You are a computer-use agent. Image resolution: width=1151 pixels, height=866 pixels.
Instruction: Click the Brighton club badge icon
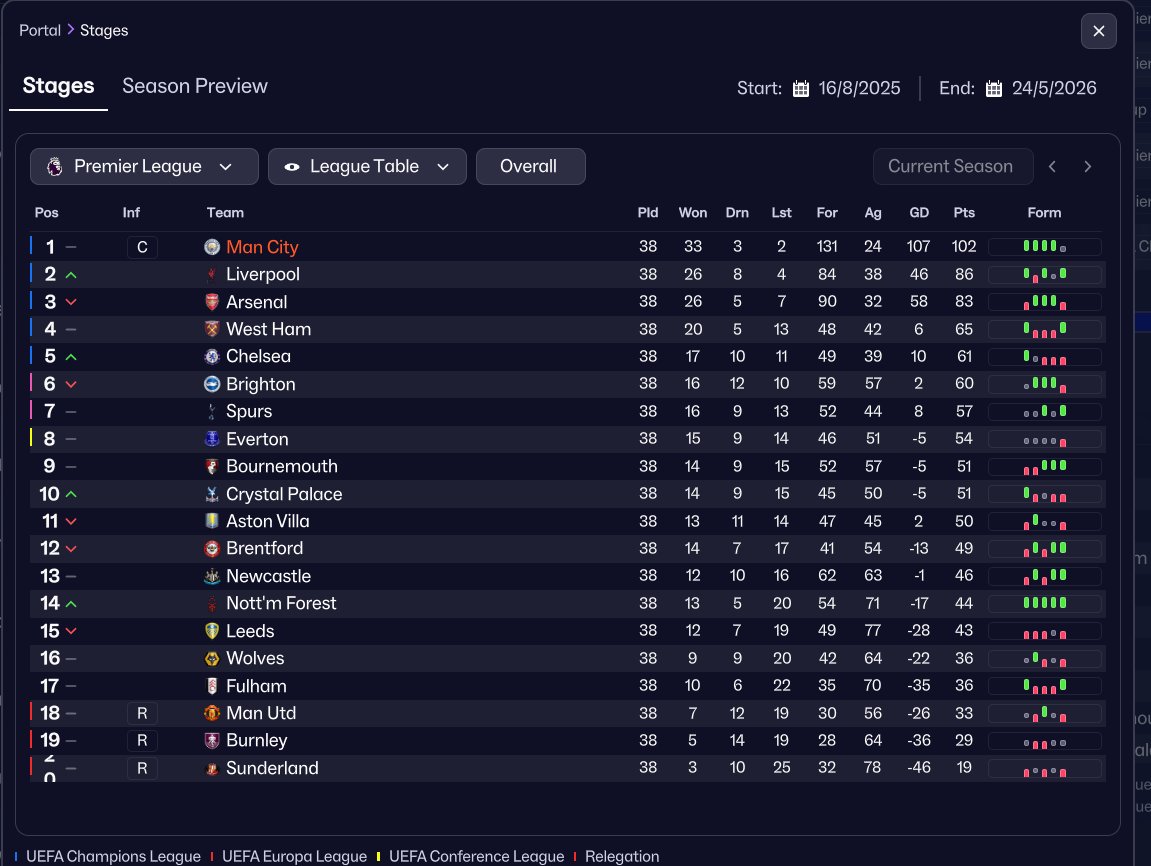click(x=211, y=384)
